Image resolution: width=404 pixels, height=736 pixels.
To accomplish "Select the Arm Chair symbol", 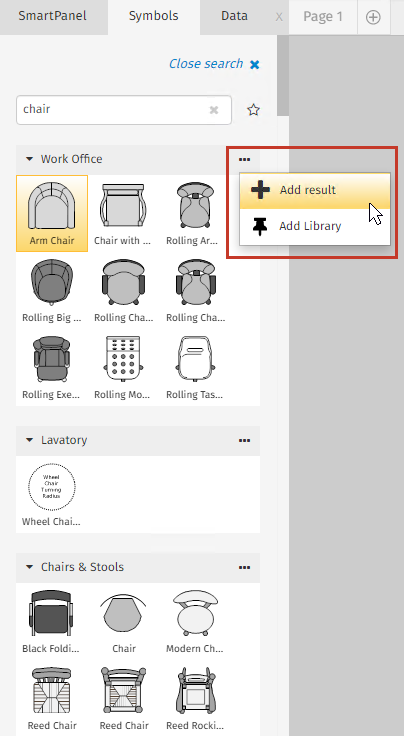I will point(52,214).
